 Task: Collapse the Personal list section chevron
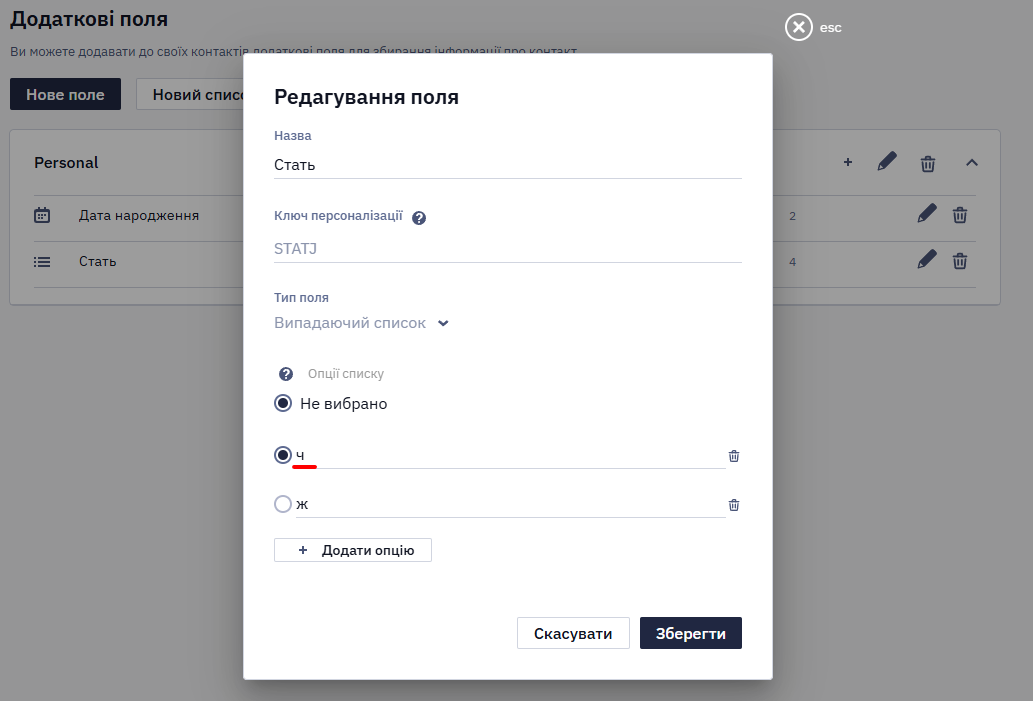click(x=972, y=163)
